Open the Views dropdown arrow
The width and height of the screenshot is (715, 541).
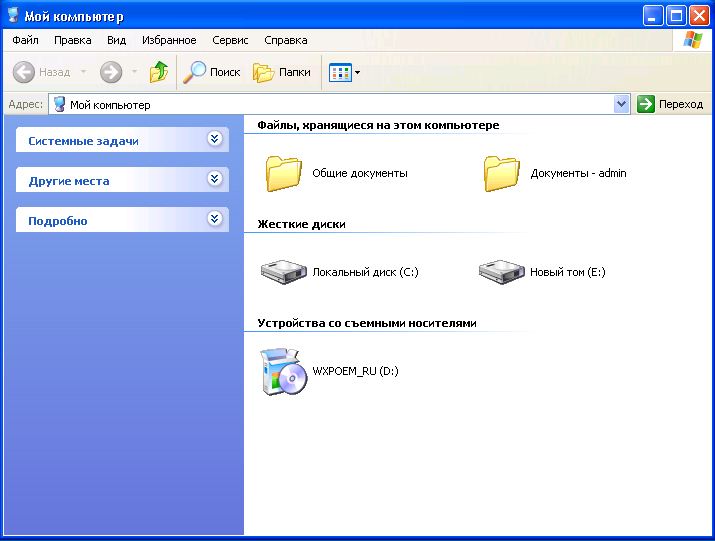click(358, 72)
